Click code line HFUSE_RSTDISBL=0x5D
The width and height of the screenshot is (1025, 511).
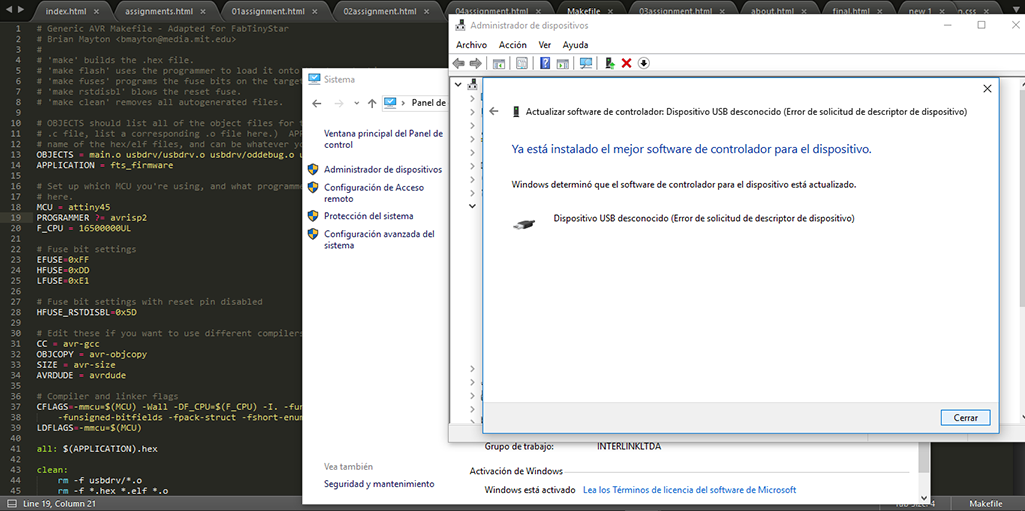tap(87, 312)
